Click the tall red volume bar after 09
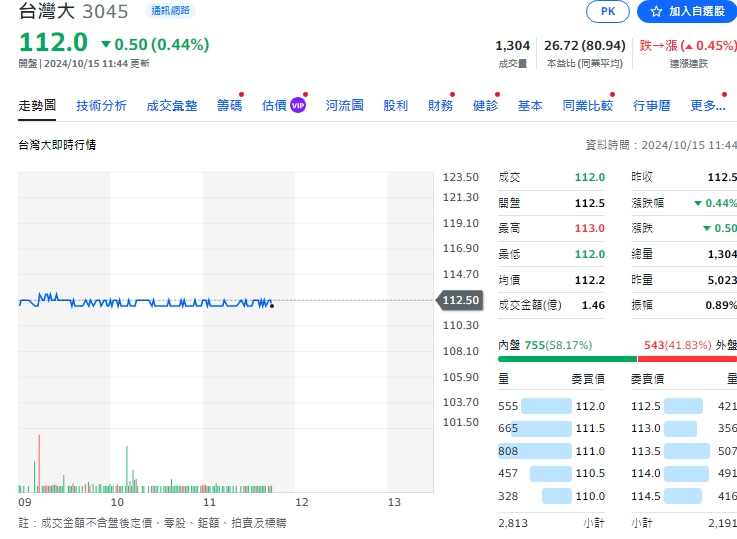Image resolution: width=737 pixels, height=539 pixels. pyautogui.click(x=39, y=463)
